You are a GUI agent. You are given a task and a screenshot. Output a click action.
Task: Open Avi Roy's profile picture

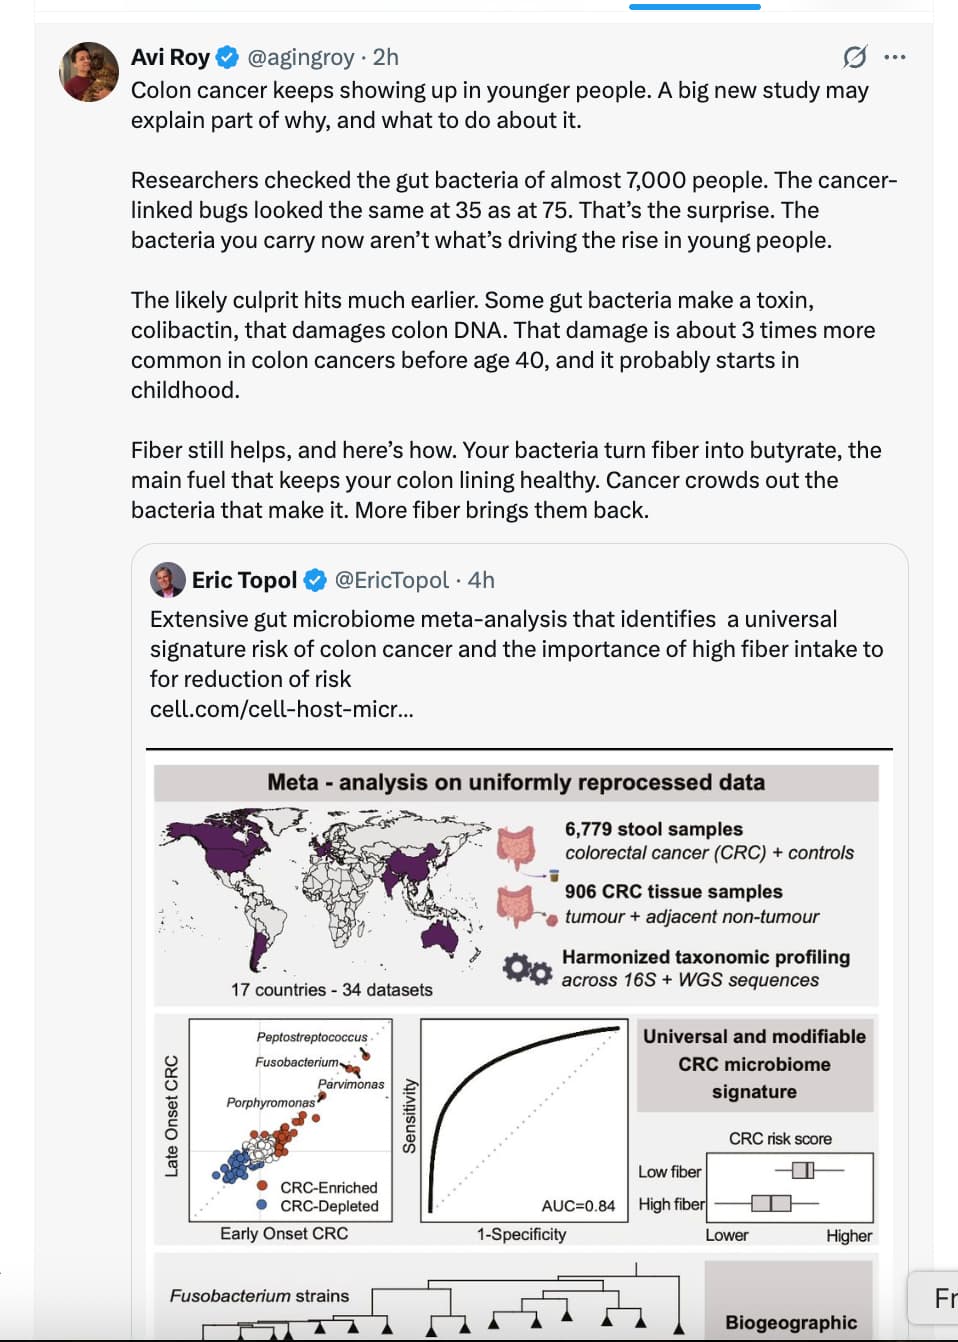point(89,72)
